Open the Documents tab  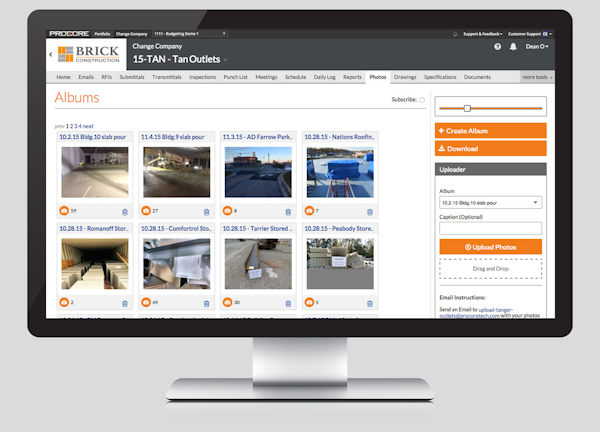click(477, 77)
